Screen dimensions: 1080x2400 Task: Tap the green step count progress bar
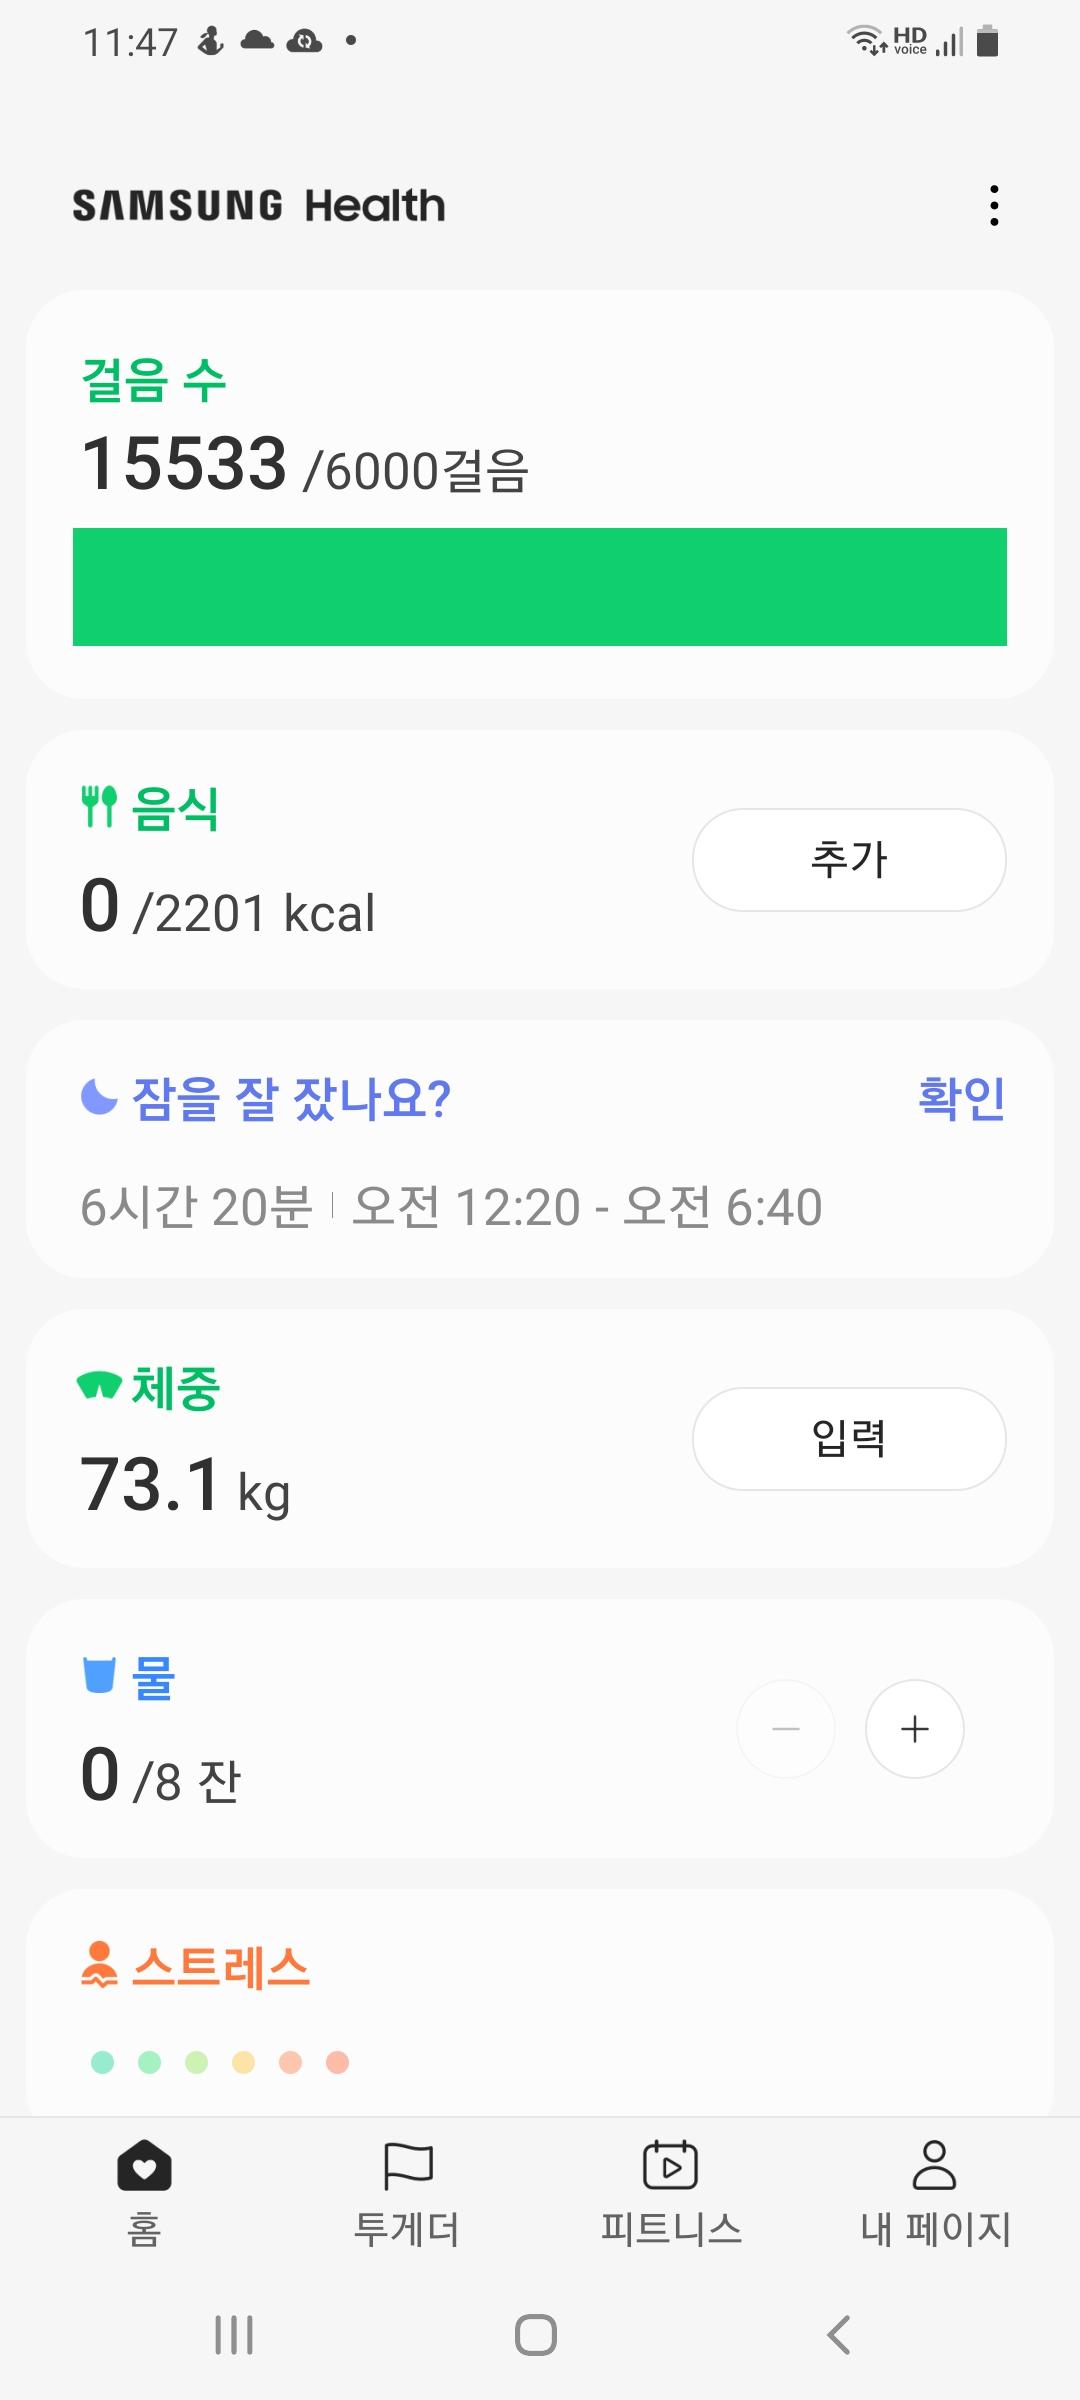(x=540, y=587)
